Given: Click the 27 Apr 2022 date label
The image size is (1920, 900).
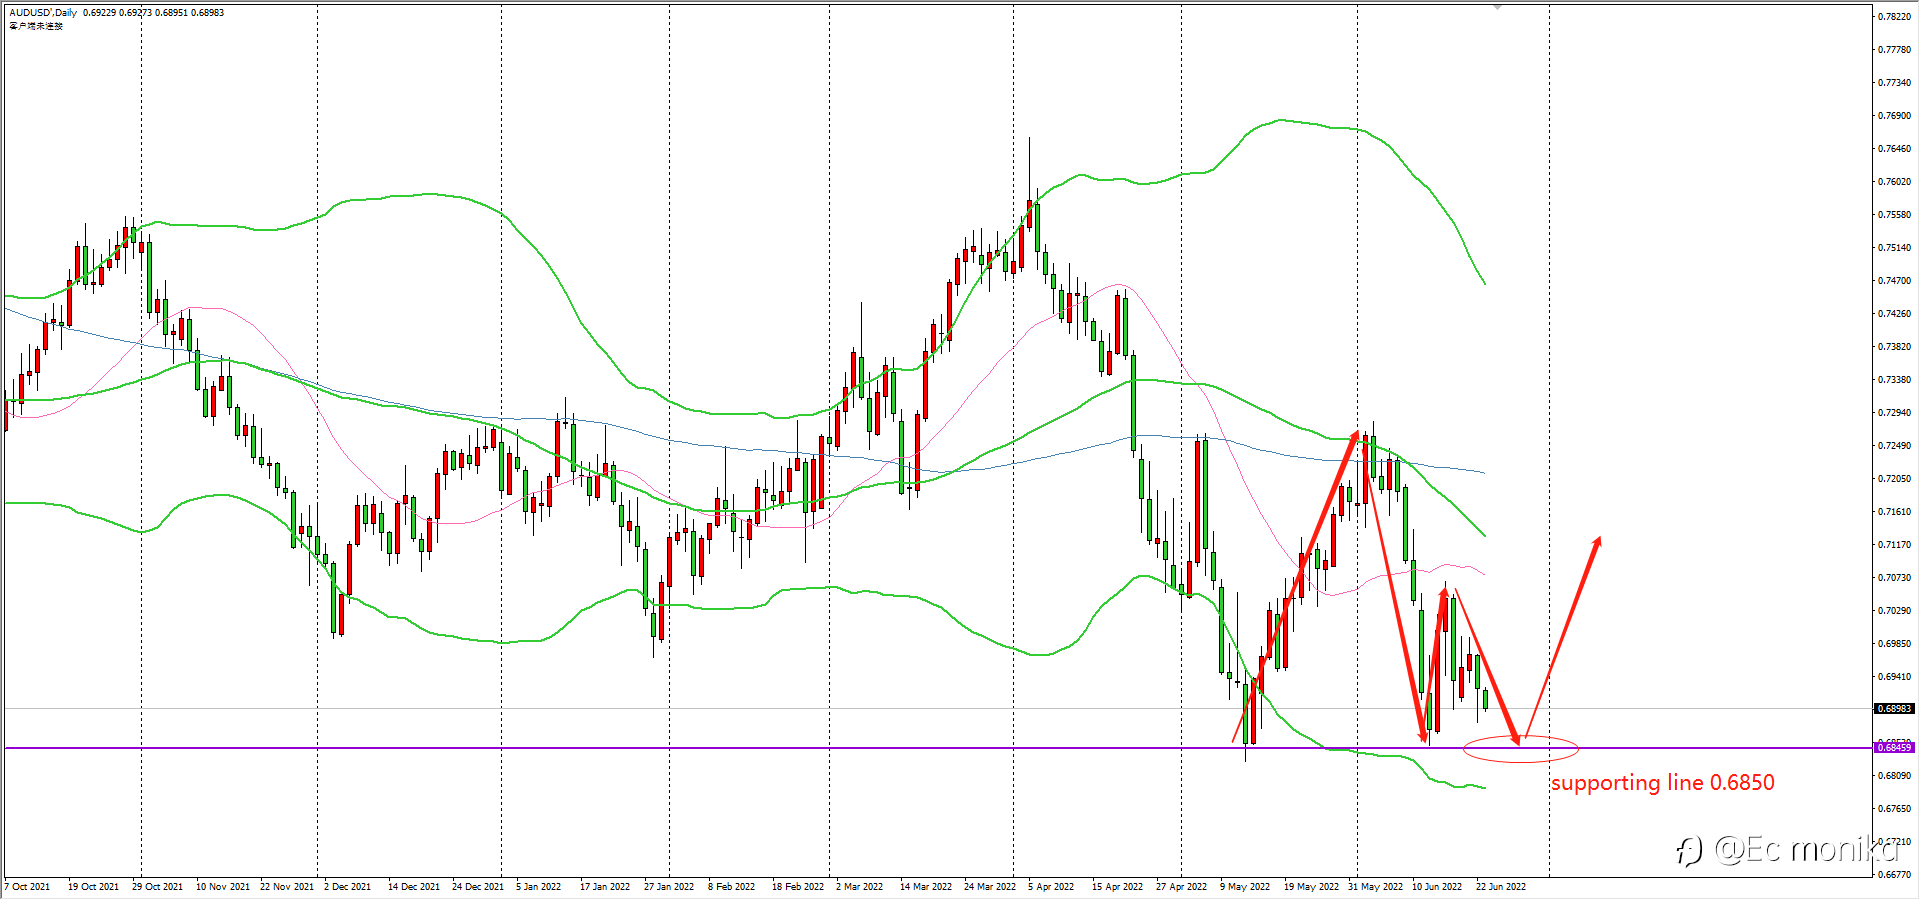Looking at the screenshot, I should [x=1181, y=887].
